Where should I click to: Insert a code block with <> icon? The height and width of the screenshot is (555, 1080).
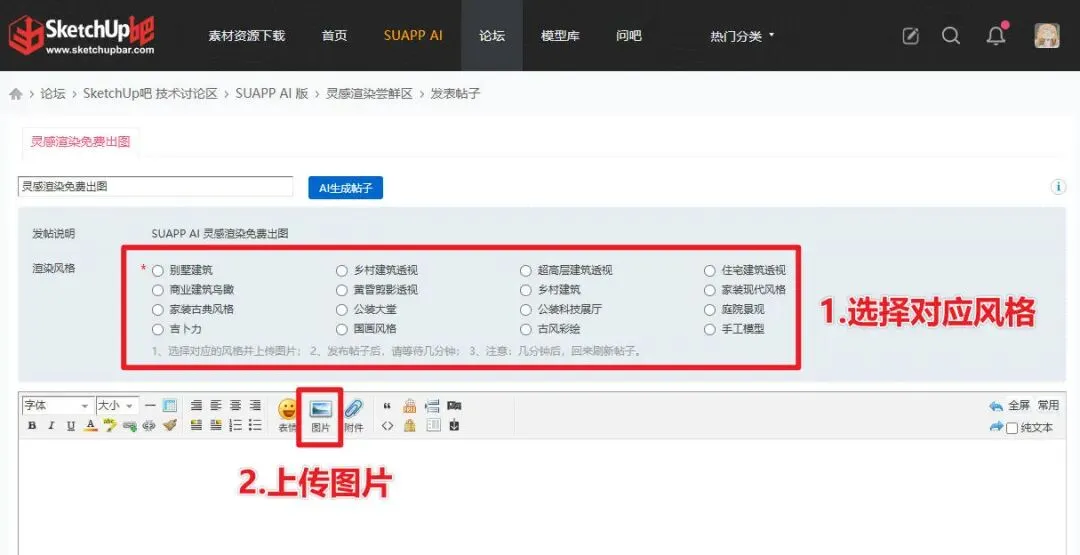tap(387, 426)
